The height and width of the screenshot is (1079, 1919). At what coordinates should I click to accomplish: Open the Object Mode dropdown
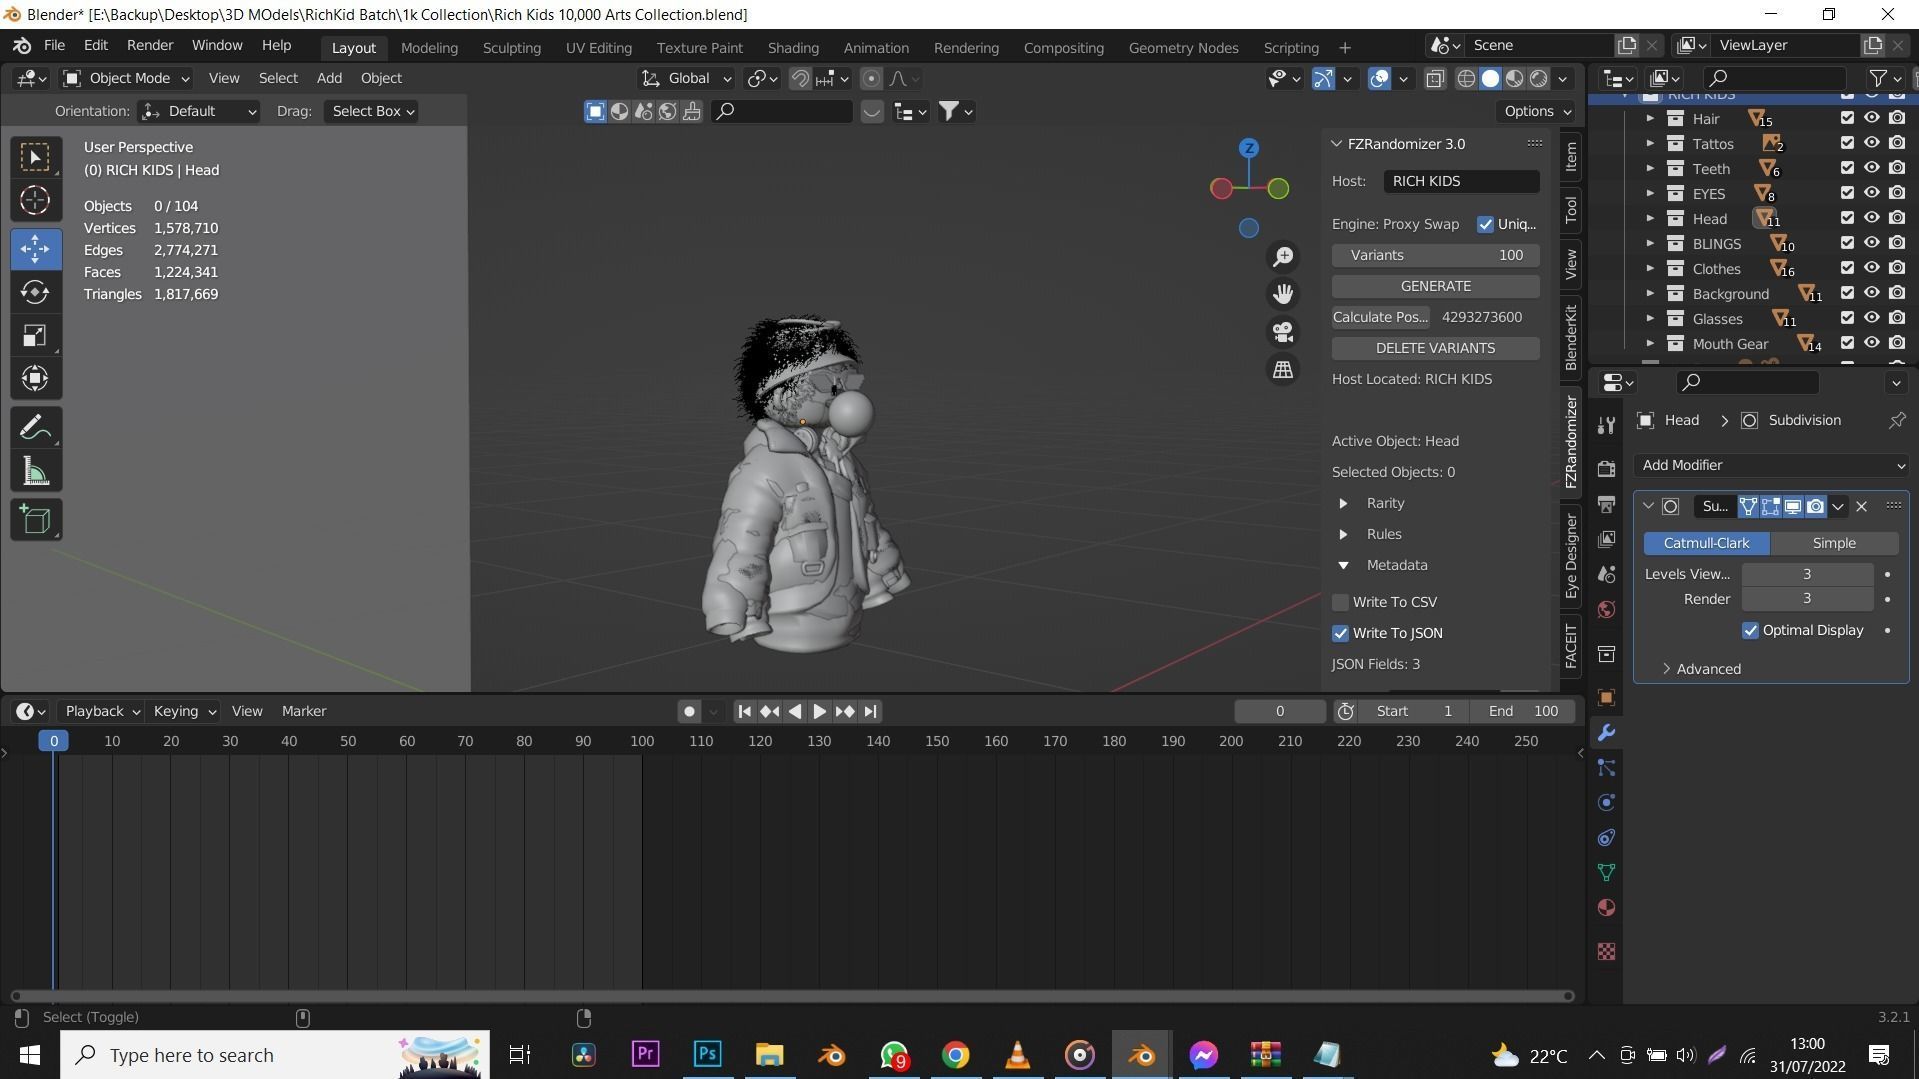click(x=126, y=78)
